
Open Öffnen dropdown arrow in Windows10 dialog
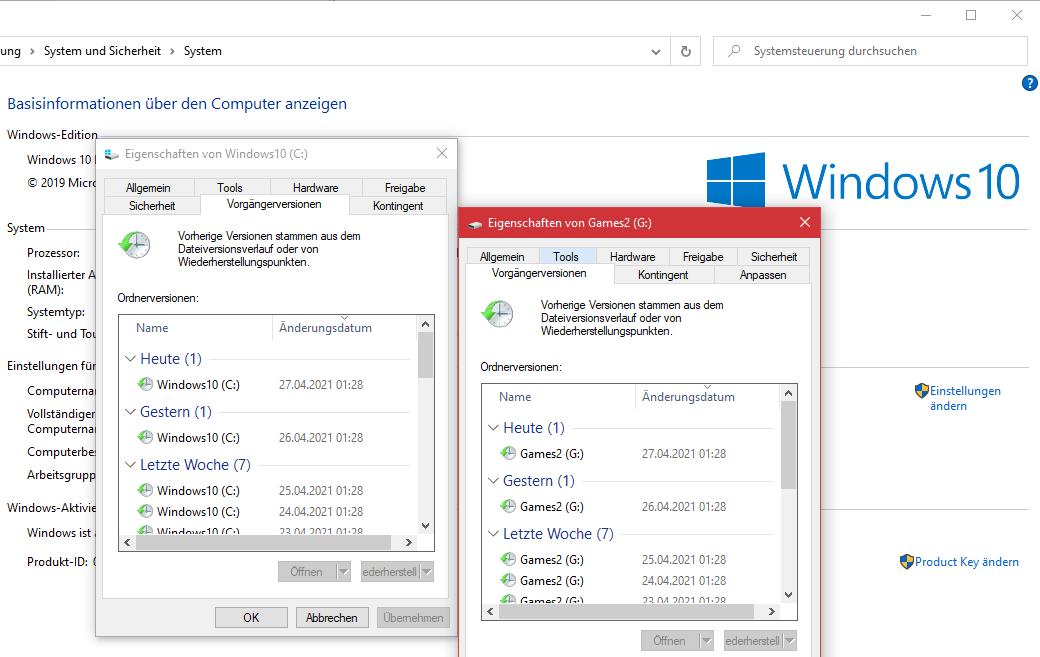343,571
